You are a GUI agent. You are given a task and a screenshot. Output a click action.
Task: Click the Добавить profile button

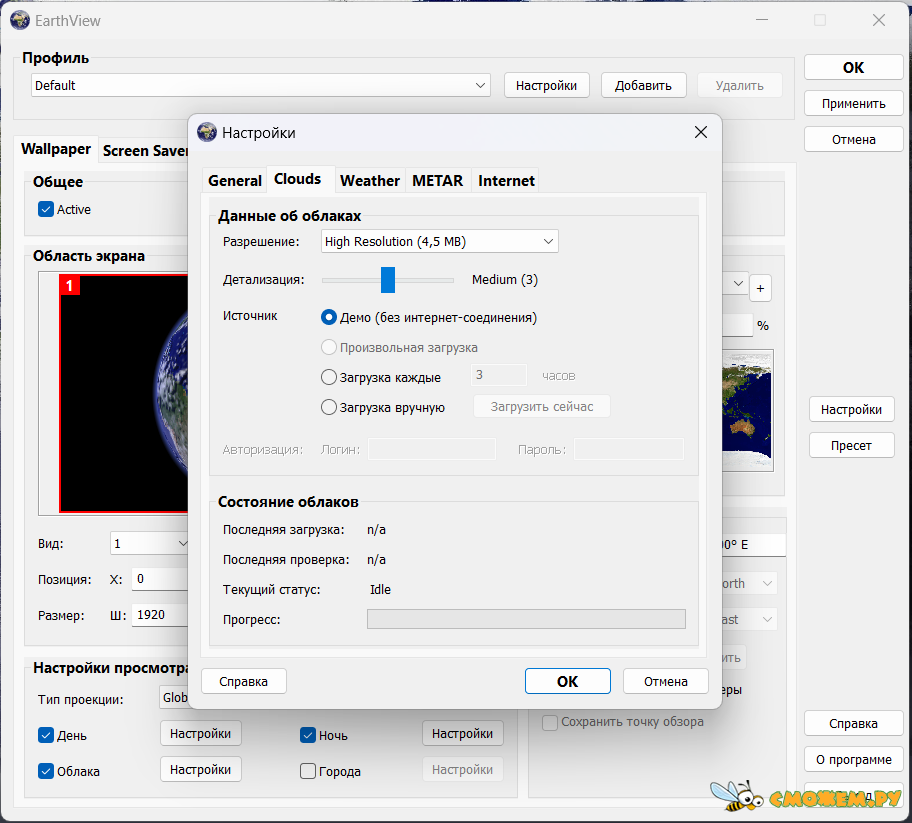[x=643, y=85]
